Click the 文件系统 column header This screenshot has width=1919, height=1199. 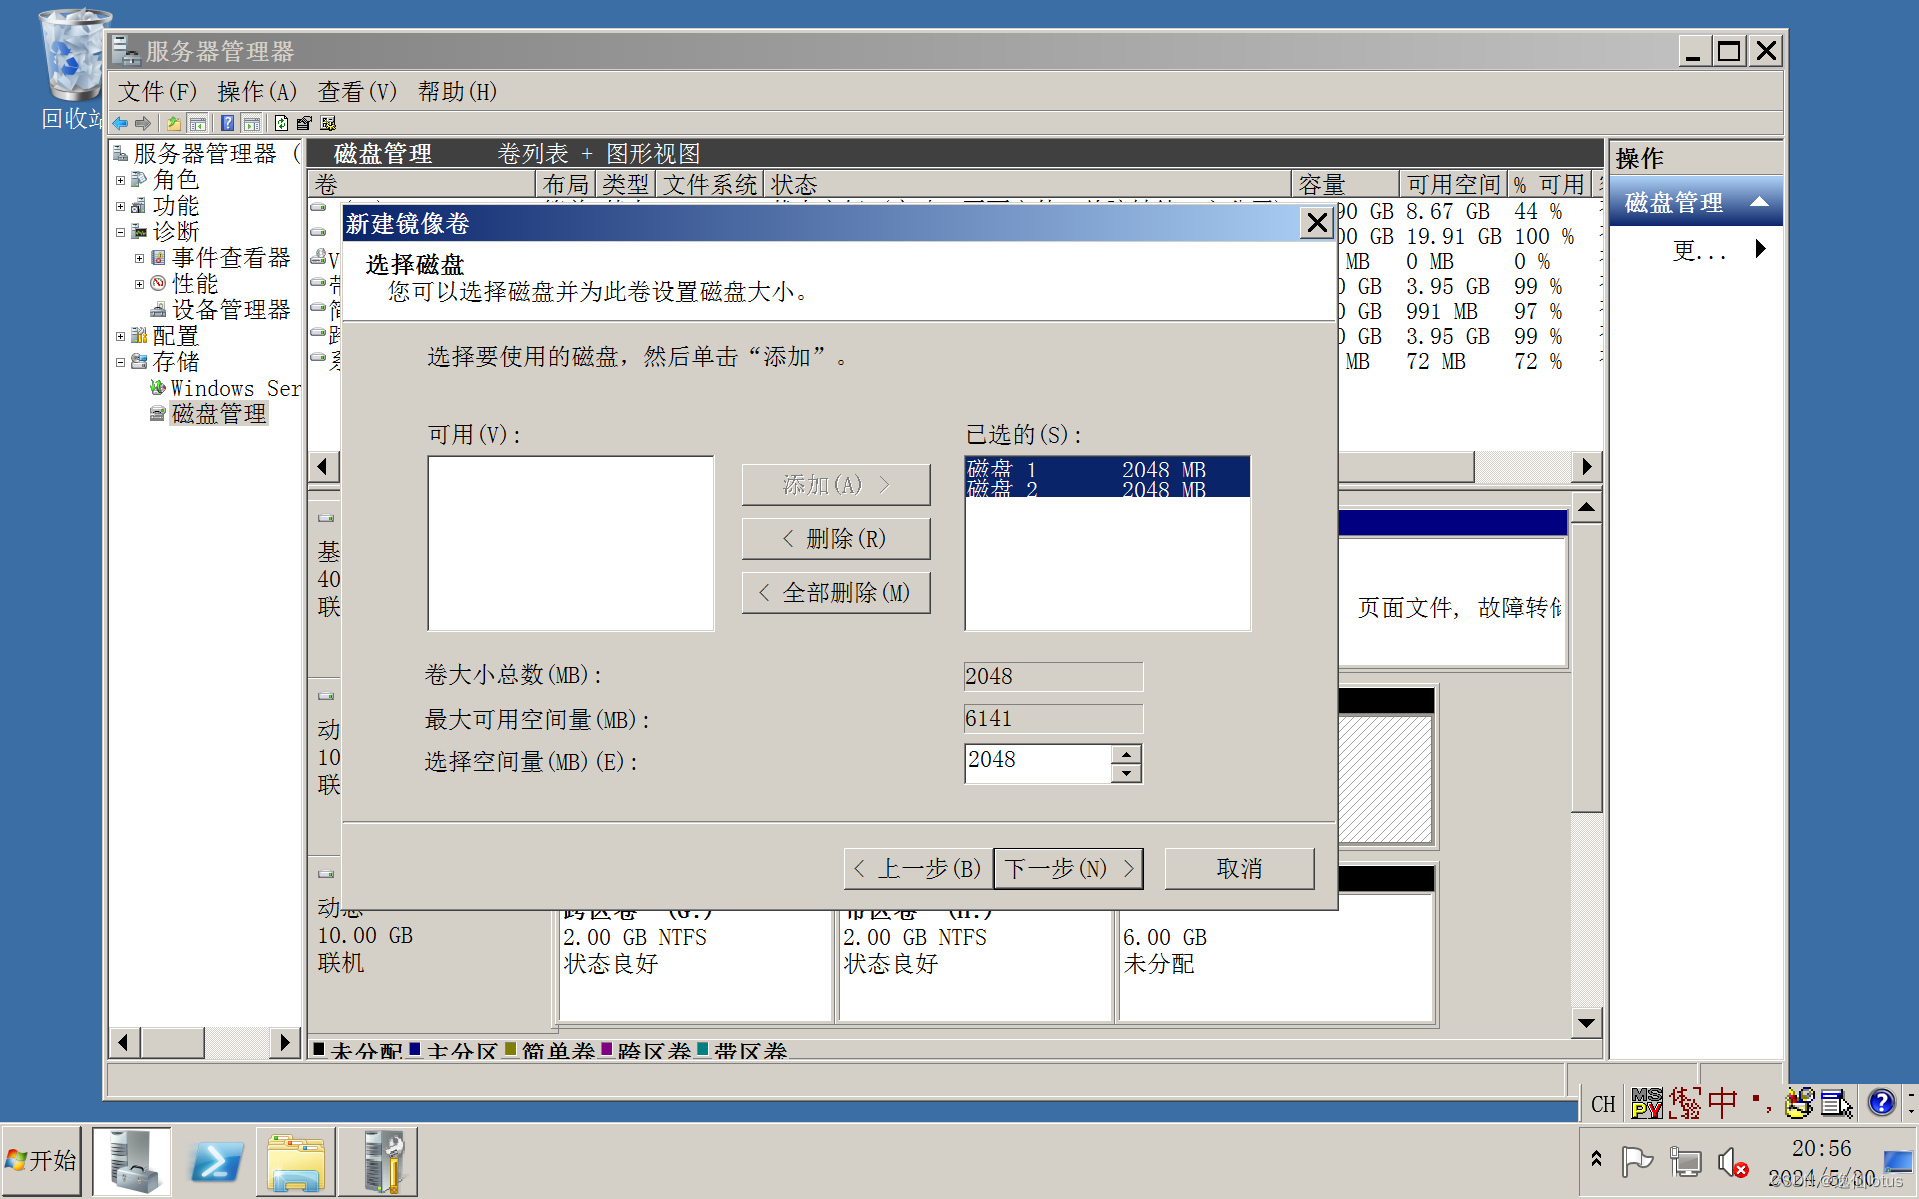click(x=710, y=184)
